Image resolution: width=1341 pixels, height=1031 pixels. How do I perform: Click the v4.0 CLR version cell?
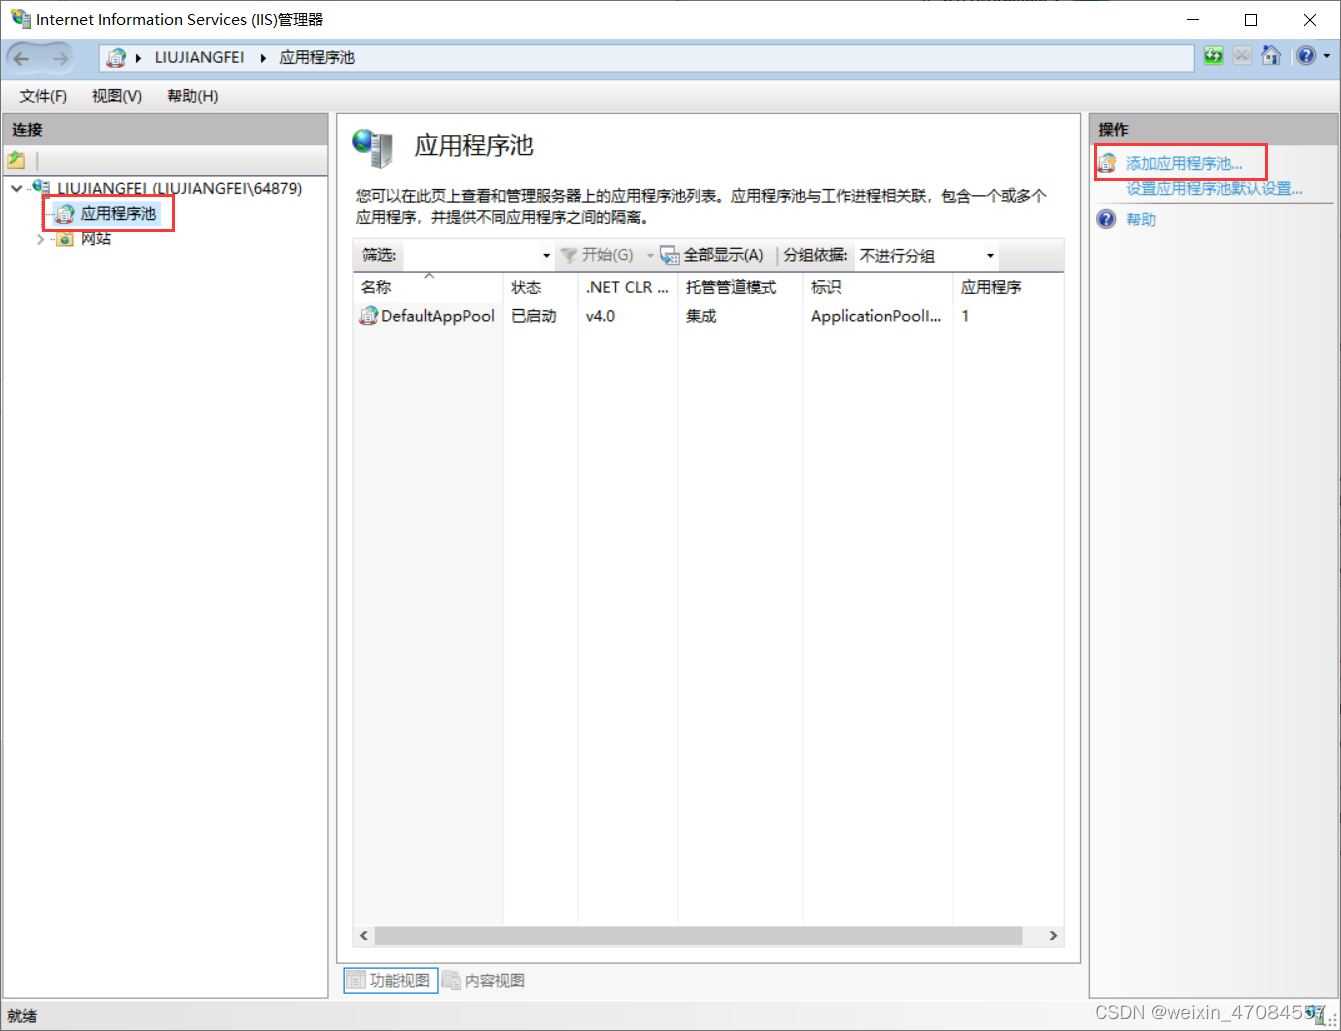[600, 316]
